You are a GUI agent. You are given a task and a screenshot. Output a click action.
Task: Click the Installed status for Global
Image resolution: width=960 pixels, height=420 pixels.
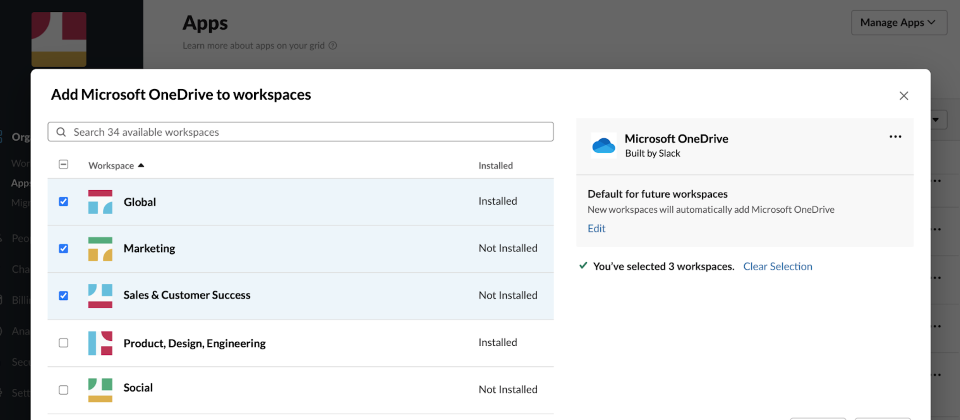498,201
